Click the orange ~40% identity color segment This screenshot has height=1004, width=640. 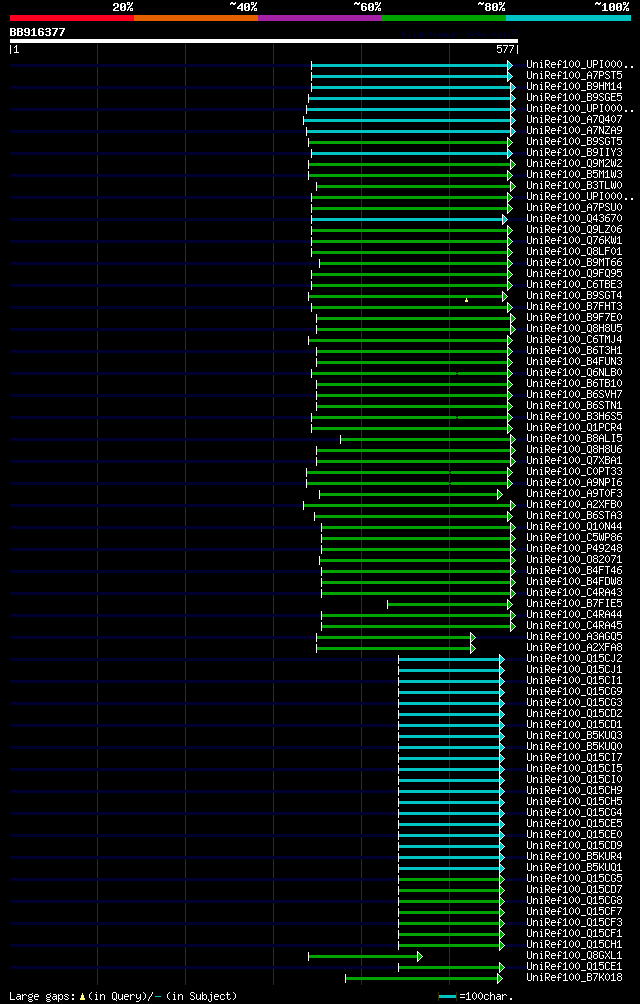coord(196,18)
